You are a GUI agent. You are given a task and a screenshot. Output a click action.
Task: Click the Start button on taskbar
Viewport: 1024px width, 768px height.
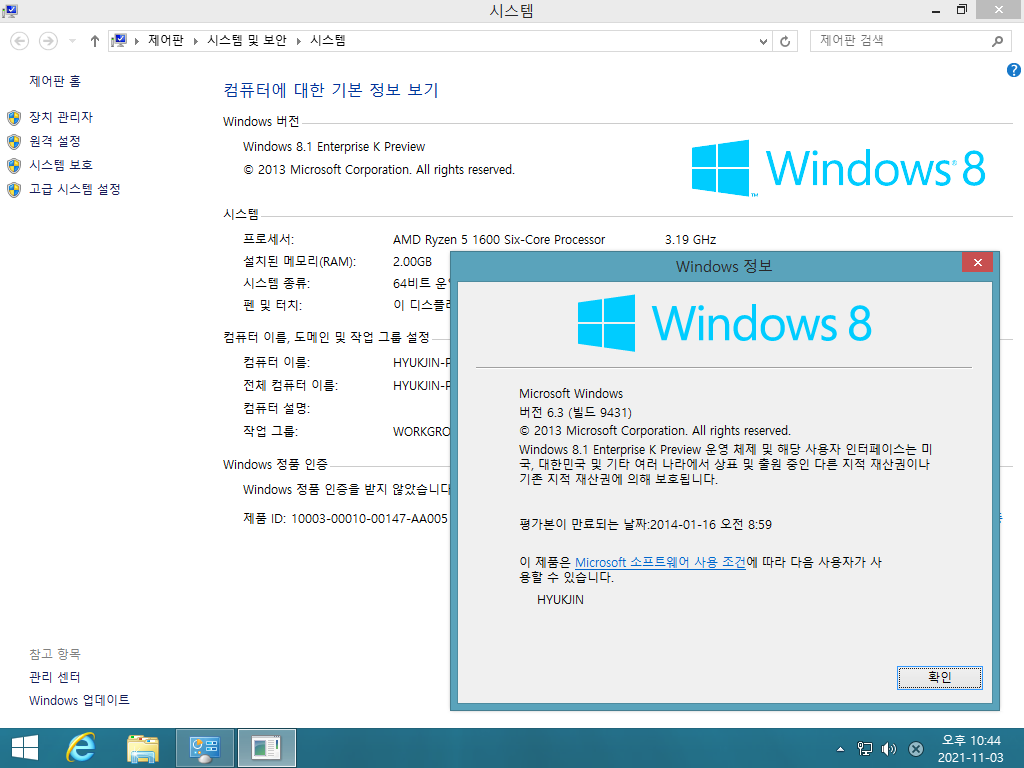pyautogui.click(x=25, y=748)
